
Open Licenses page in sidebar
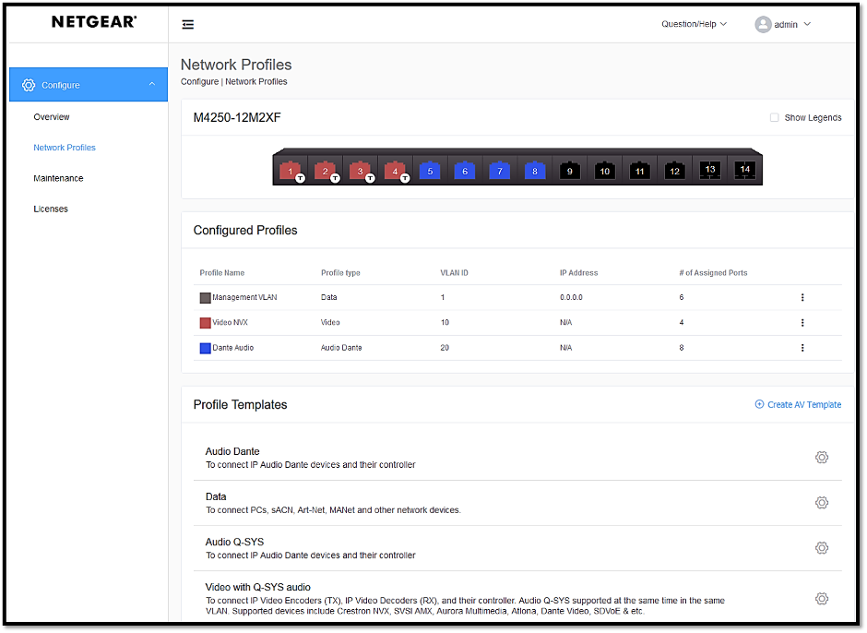pos(50,209)
